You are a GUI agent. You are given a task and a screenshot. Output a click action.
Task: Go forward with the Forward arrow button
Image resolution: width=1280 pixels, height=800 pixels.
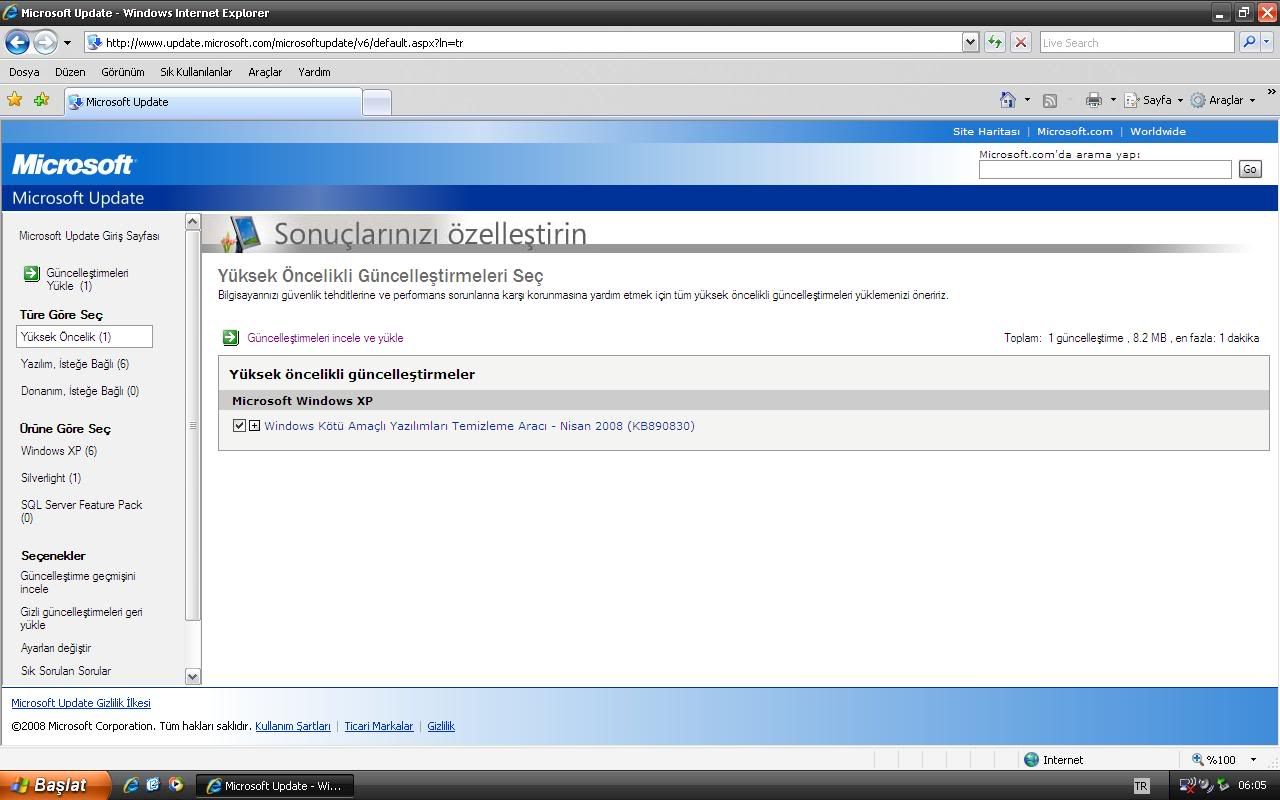click(x=45, y=42)
